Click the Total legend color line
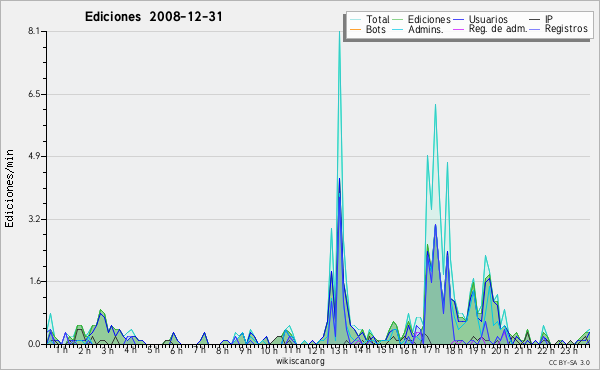Viewport: 600px width, 370px height. pos(355,20)
